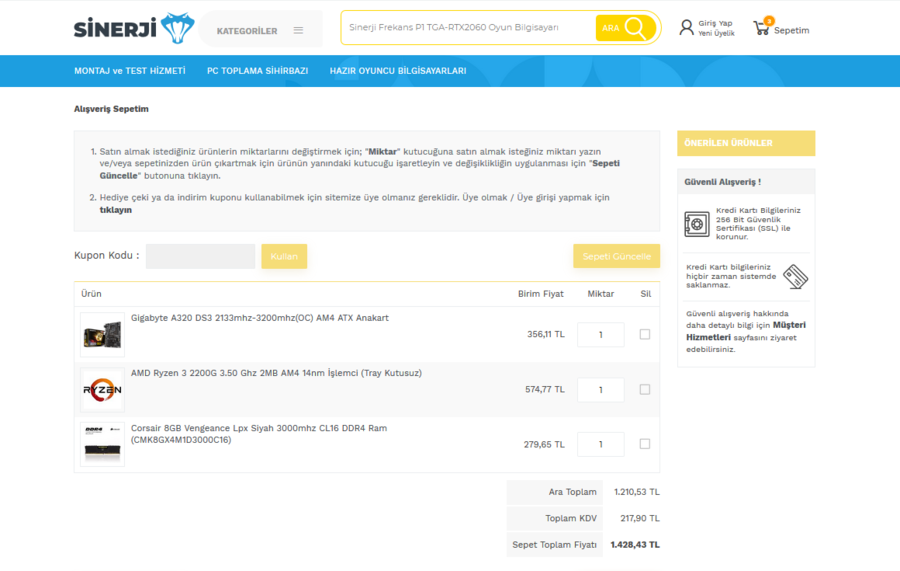Focus the site search input field

coord(468,28)
